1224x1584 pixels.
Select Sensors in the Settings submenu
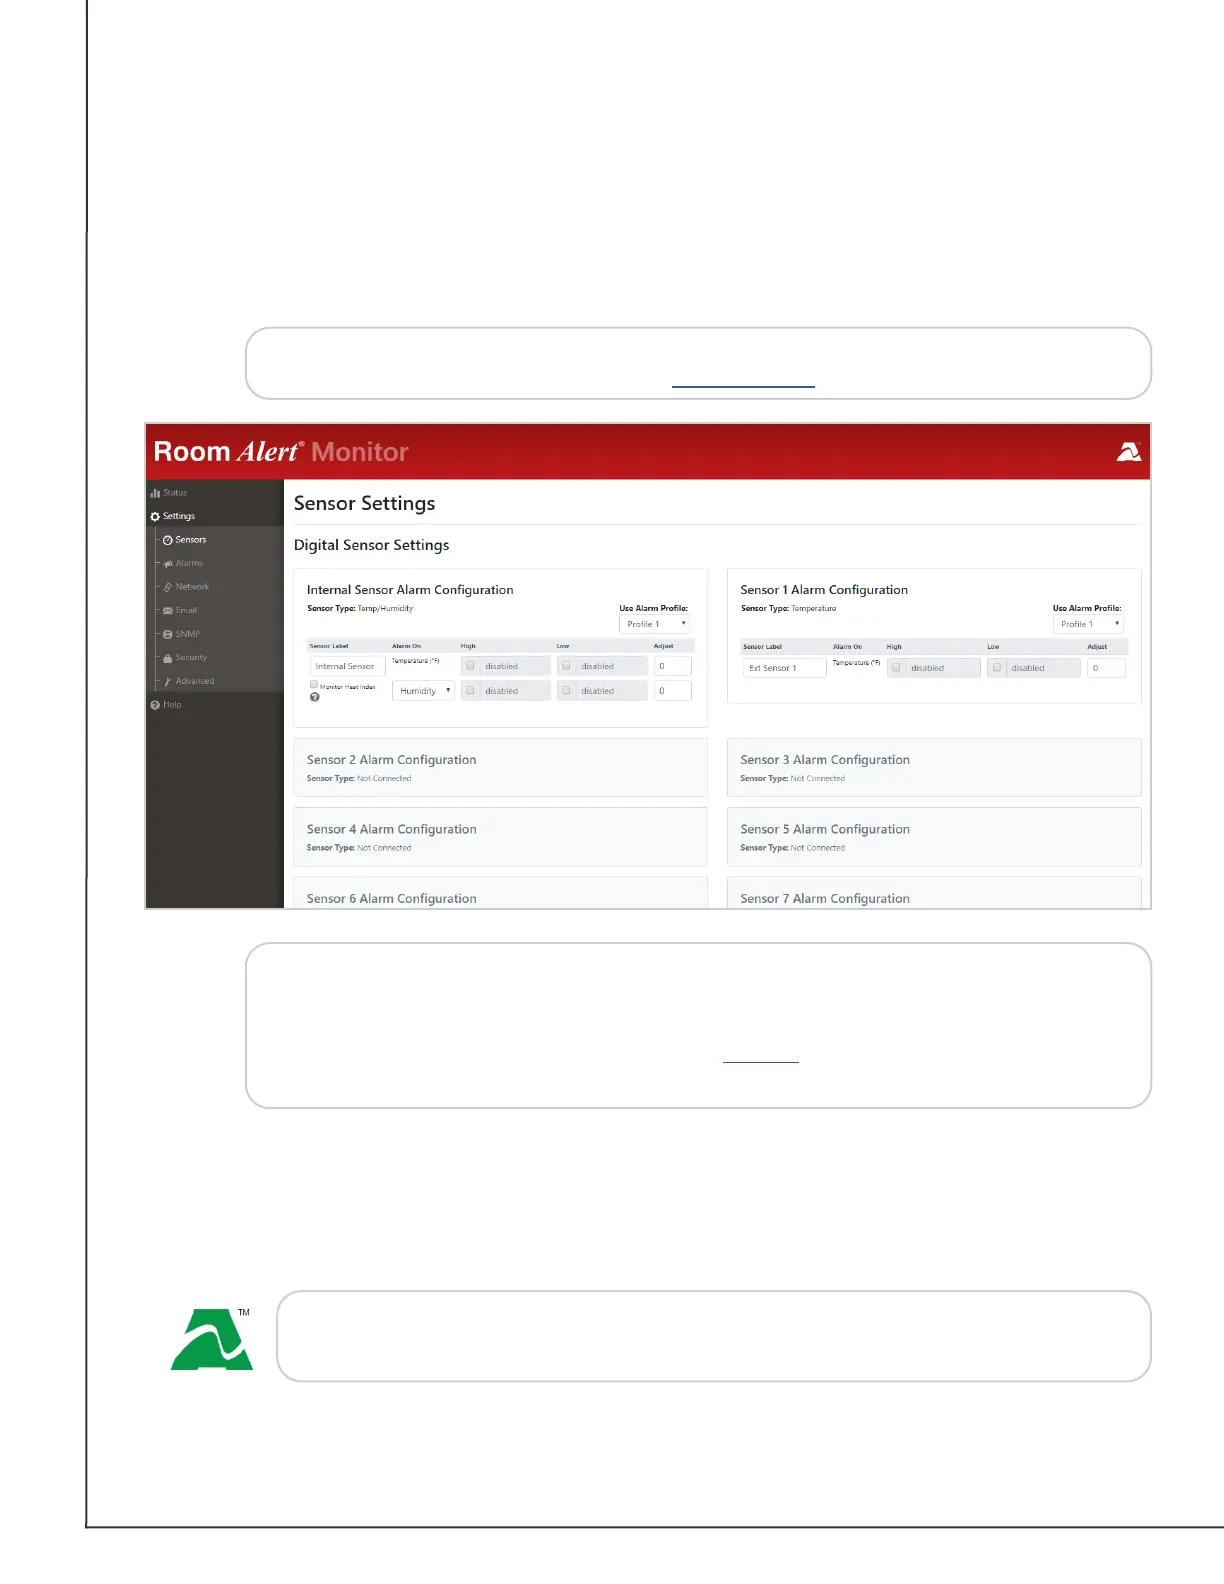tap(184, 540)
